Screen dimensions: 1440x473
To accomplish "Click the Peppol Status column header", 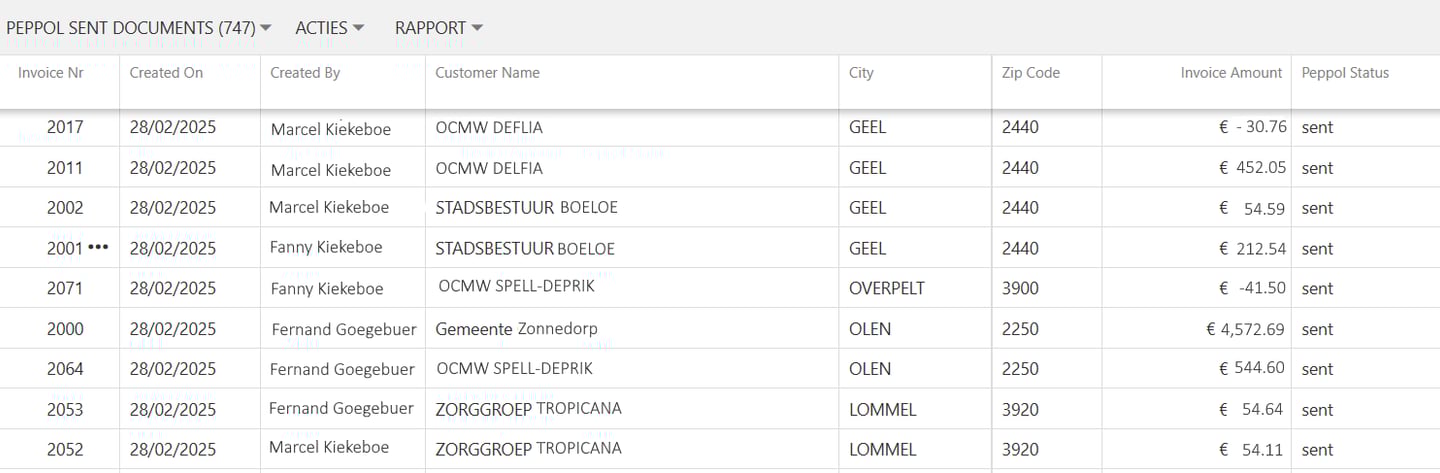I will (x=1344, y=73).
